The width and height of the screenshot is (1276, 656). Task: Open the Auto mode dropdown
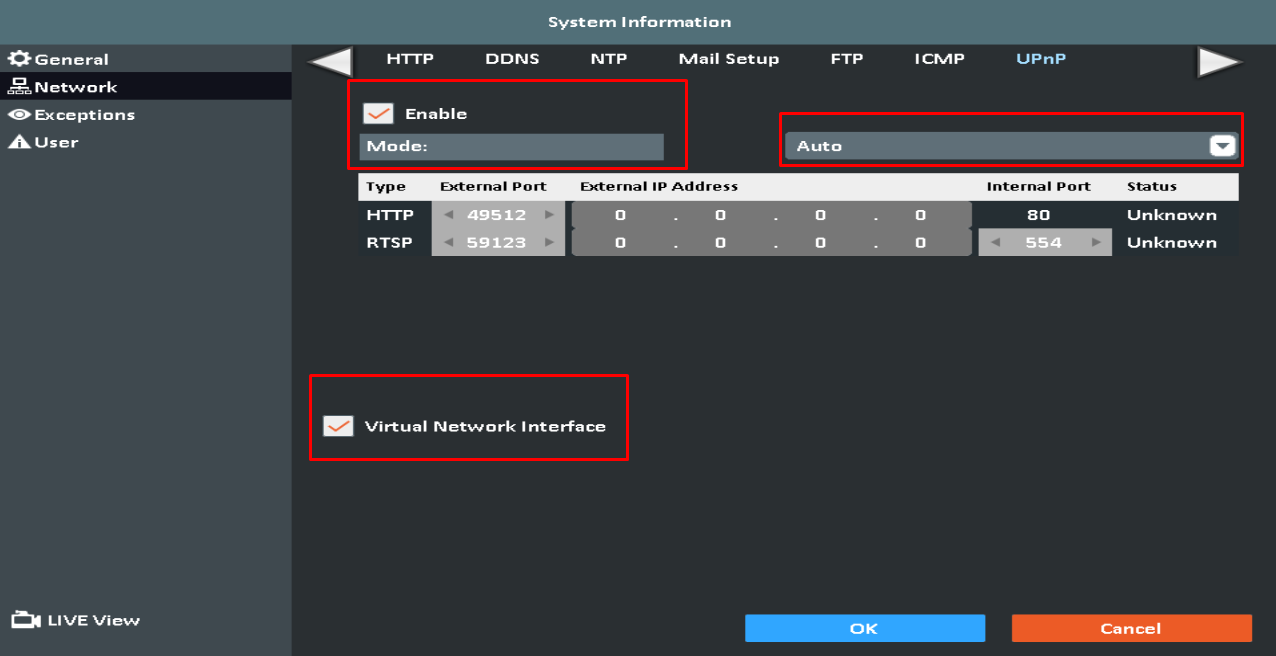[x=1011, y=146]
